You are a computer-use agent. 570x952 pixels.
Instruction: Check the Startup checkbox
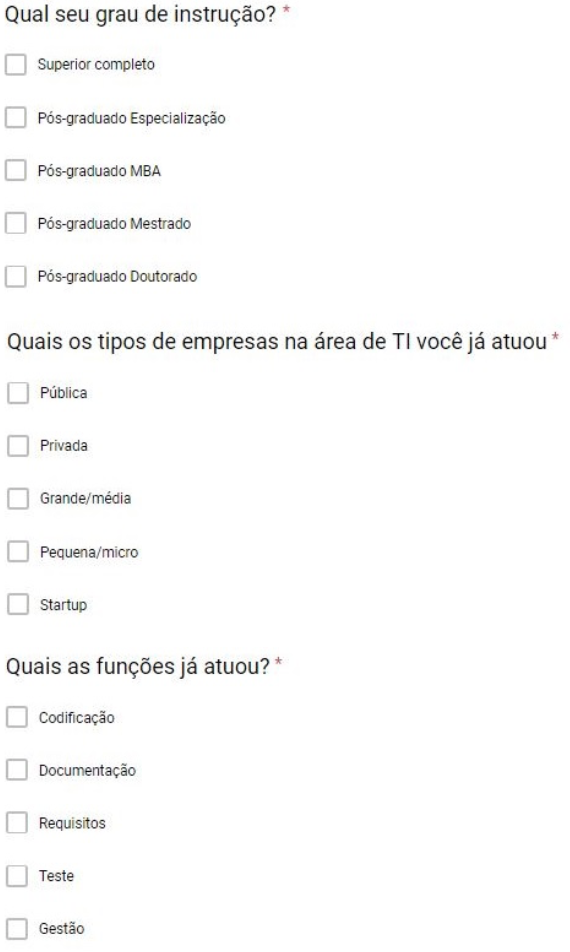(x=18, y=604)
